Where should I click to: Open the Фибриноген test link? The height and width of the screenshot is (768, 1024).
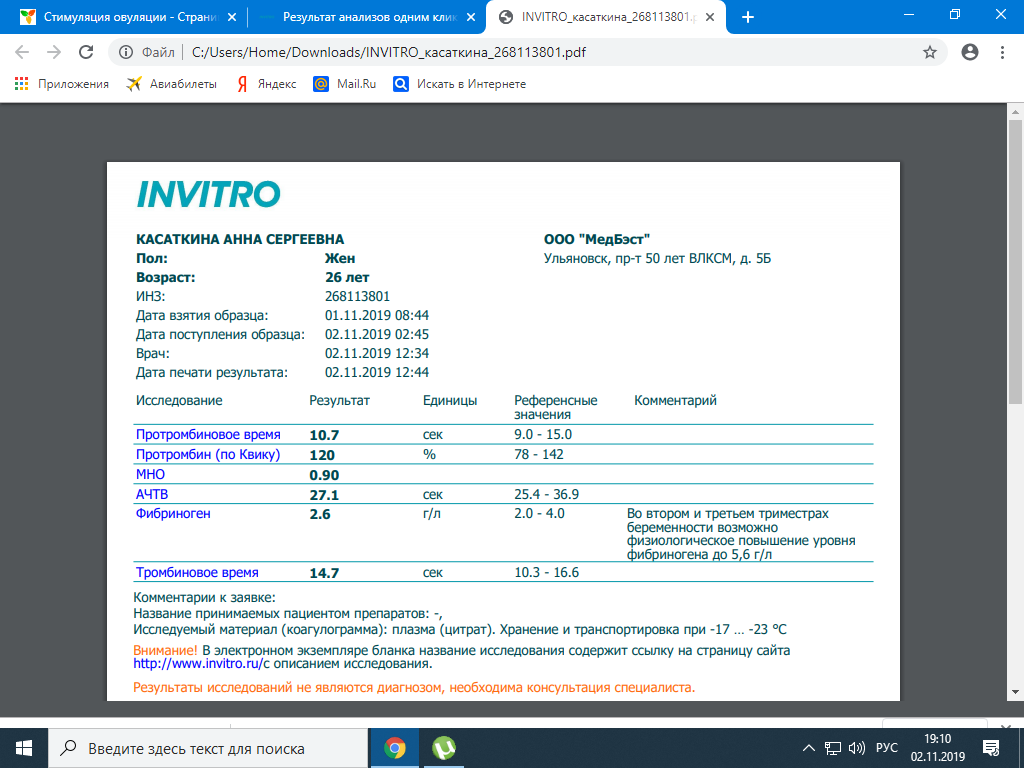(173, 514)
